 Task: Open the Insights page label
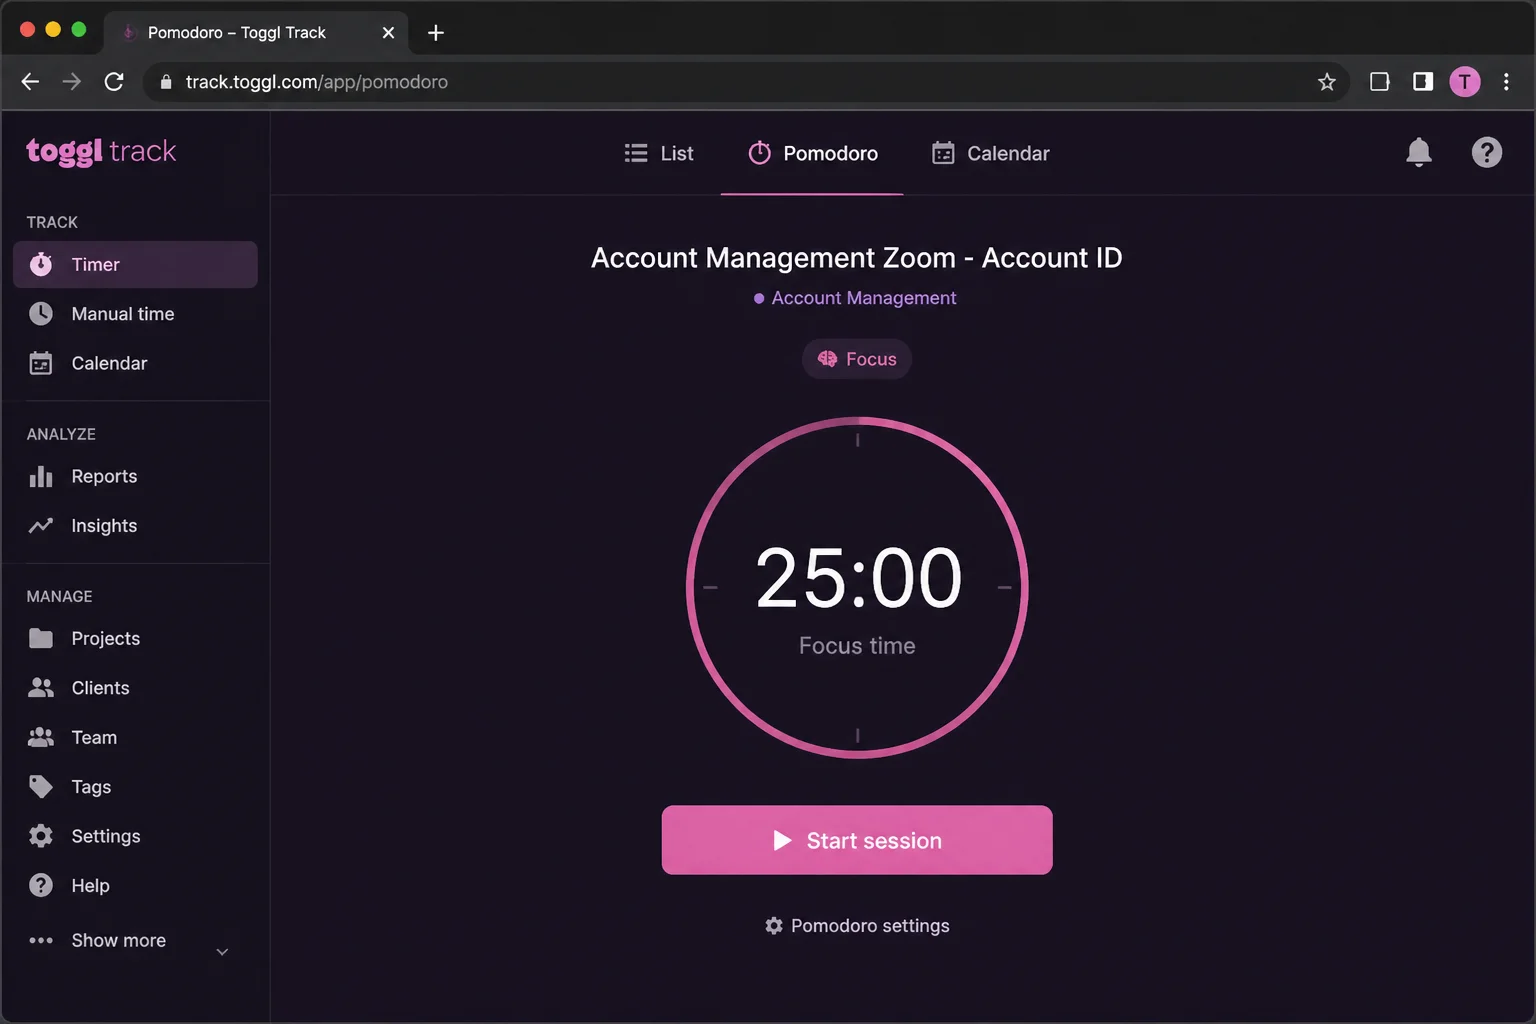[x=104, y=526]
